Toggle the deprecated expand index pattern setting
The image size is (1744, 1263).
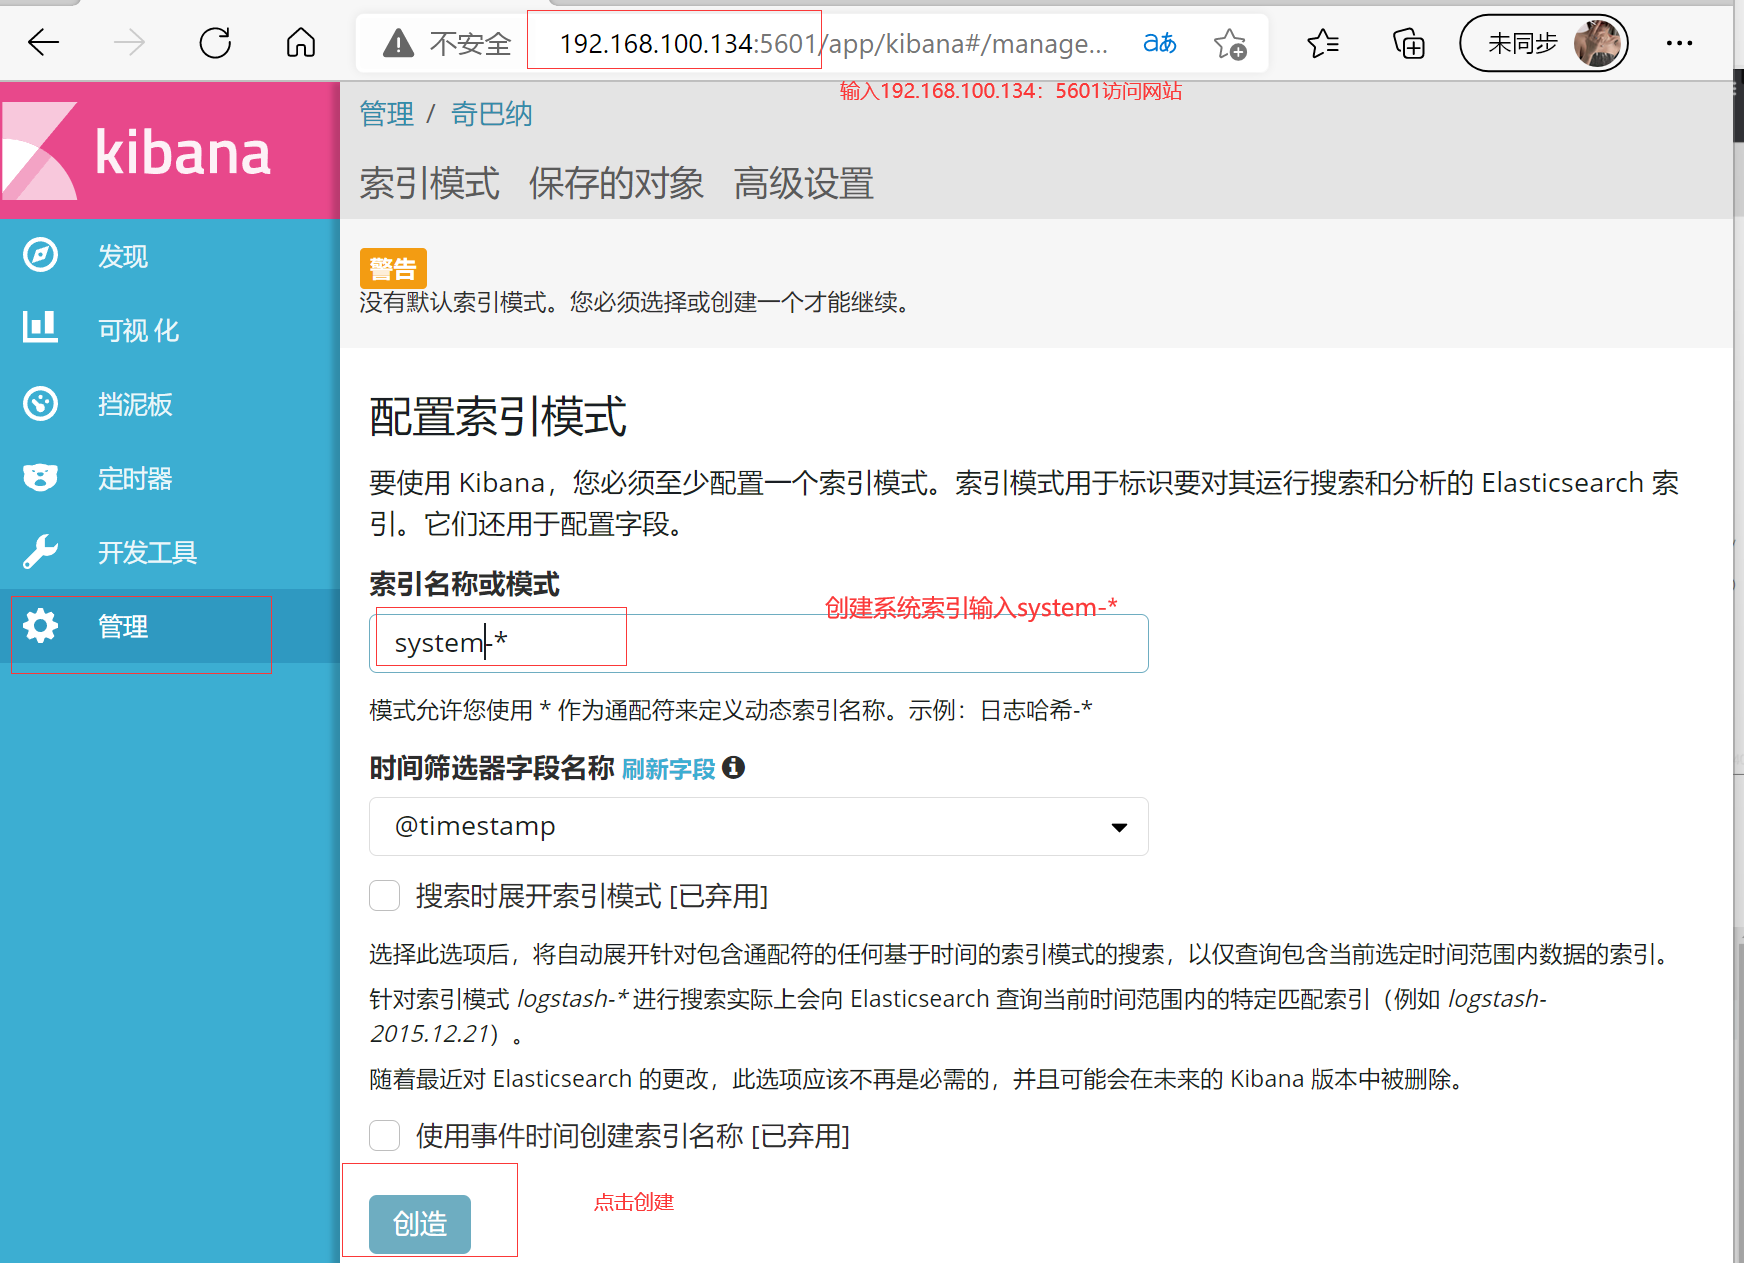(384, 896)
